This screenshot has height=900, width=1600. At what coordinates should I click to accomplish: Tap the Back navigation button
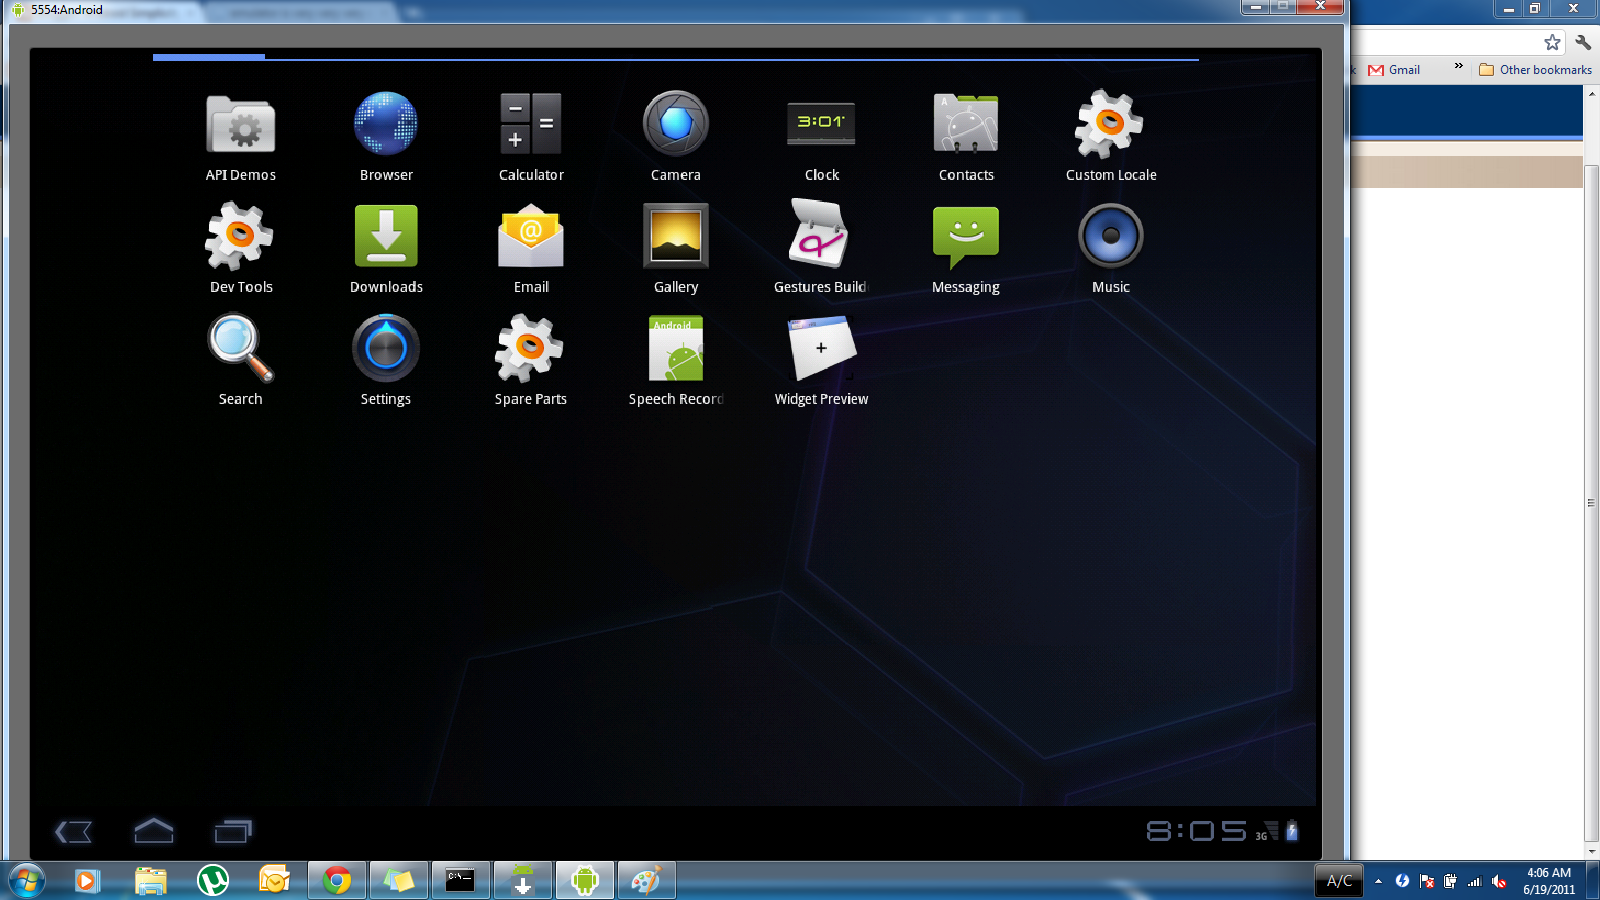pos(73,831)
